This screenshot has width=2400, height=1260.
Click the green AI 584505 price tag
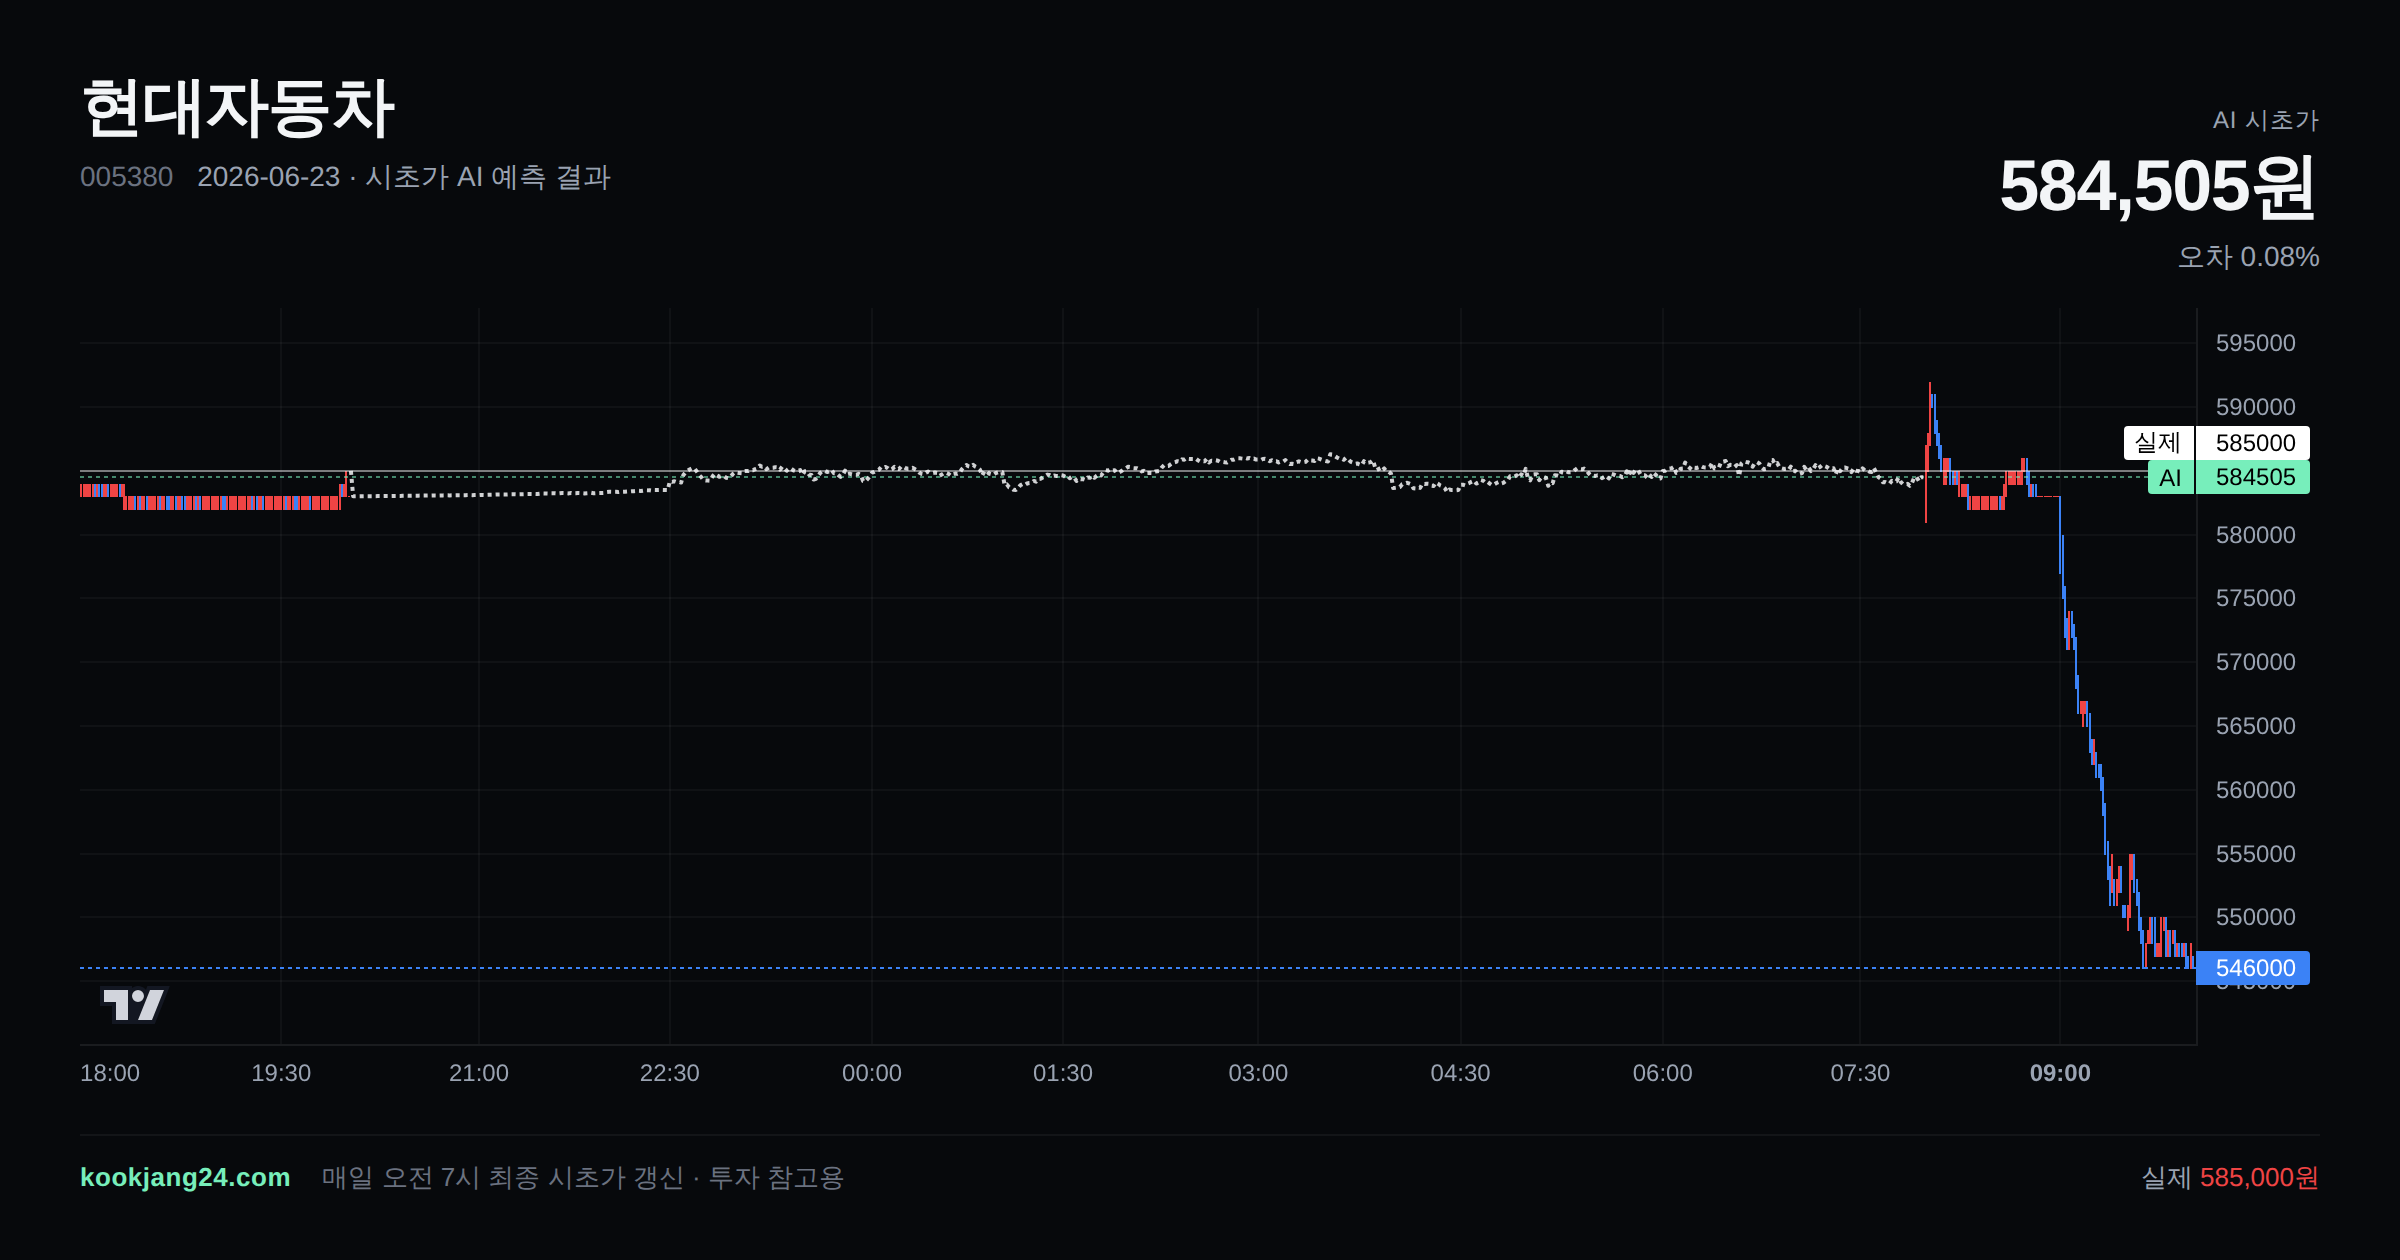click(x=2228, y=477)
